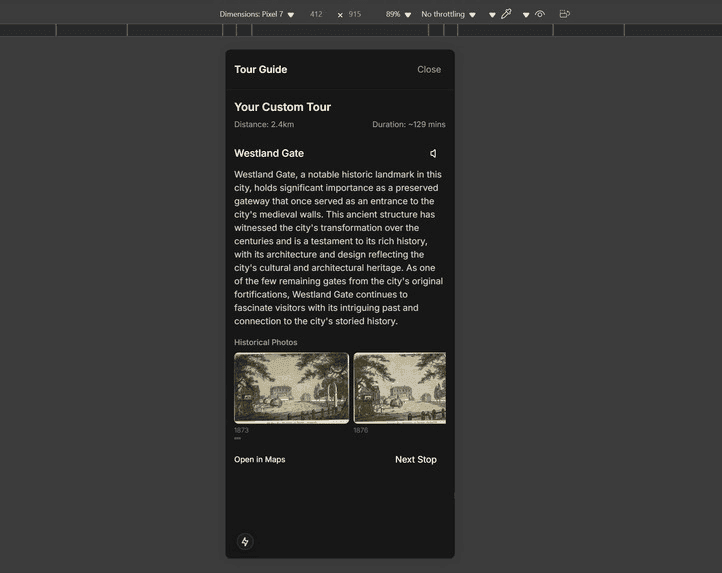
Task: Click the eyedropper icon in the device toolbar
Action: tap(507, 14)
